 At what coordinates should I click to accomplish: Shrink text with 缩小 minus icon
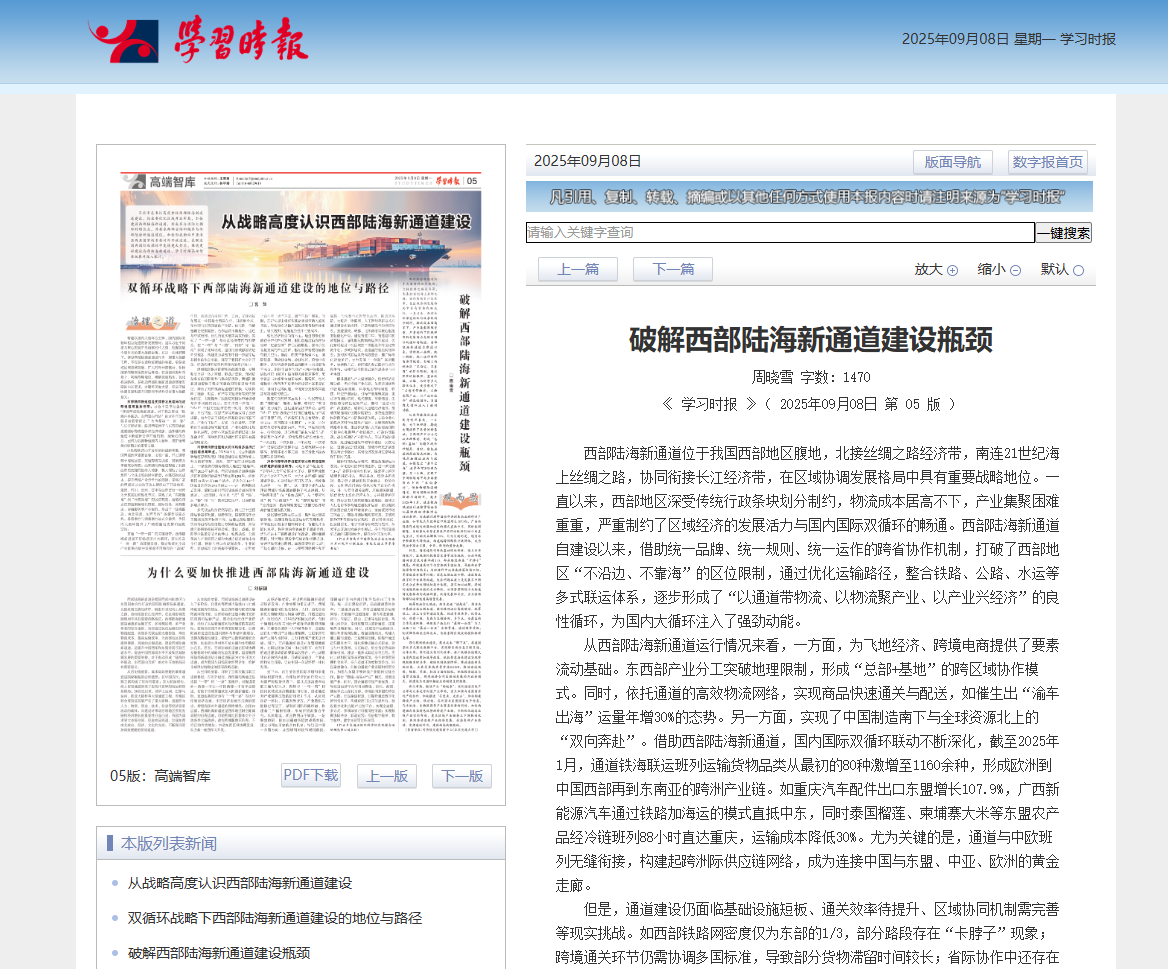[x=1015, y=270]
